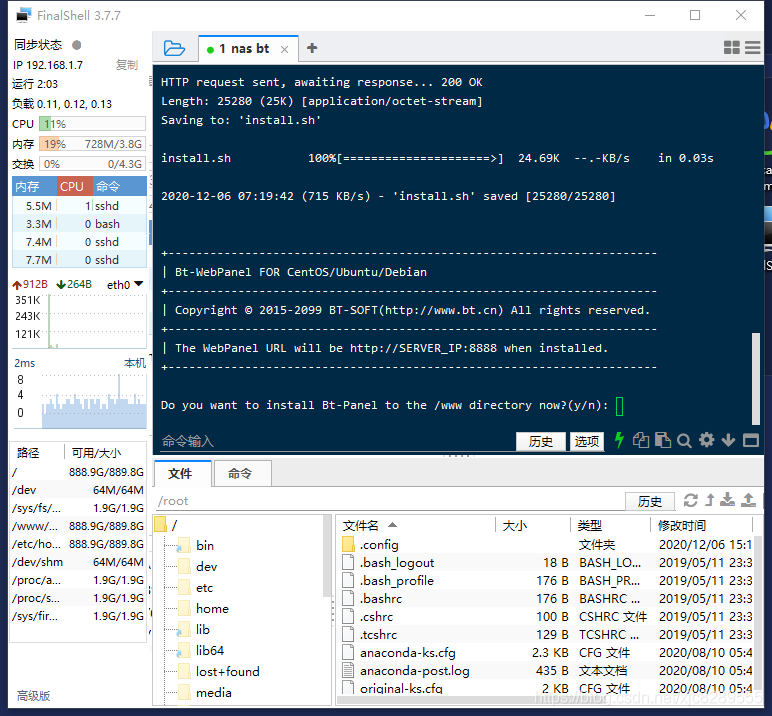Click the 选项 button

[587, 441]
